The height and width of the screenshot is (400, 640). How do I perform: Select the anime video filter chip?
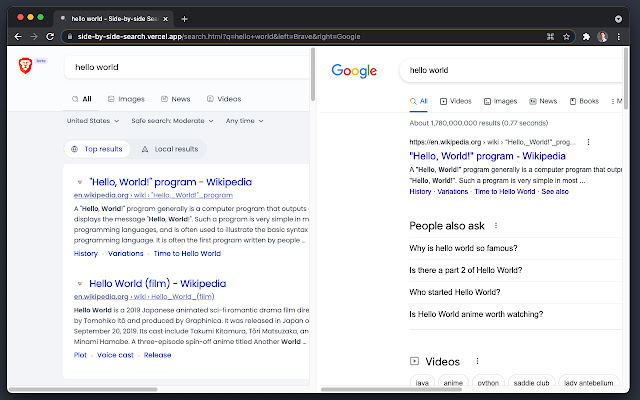453,382
